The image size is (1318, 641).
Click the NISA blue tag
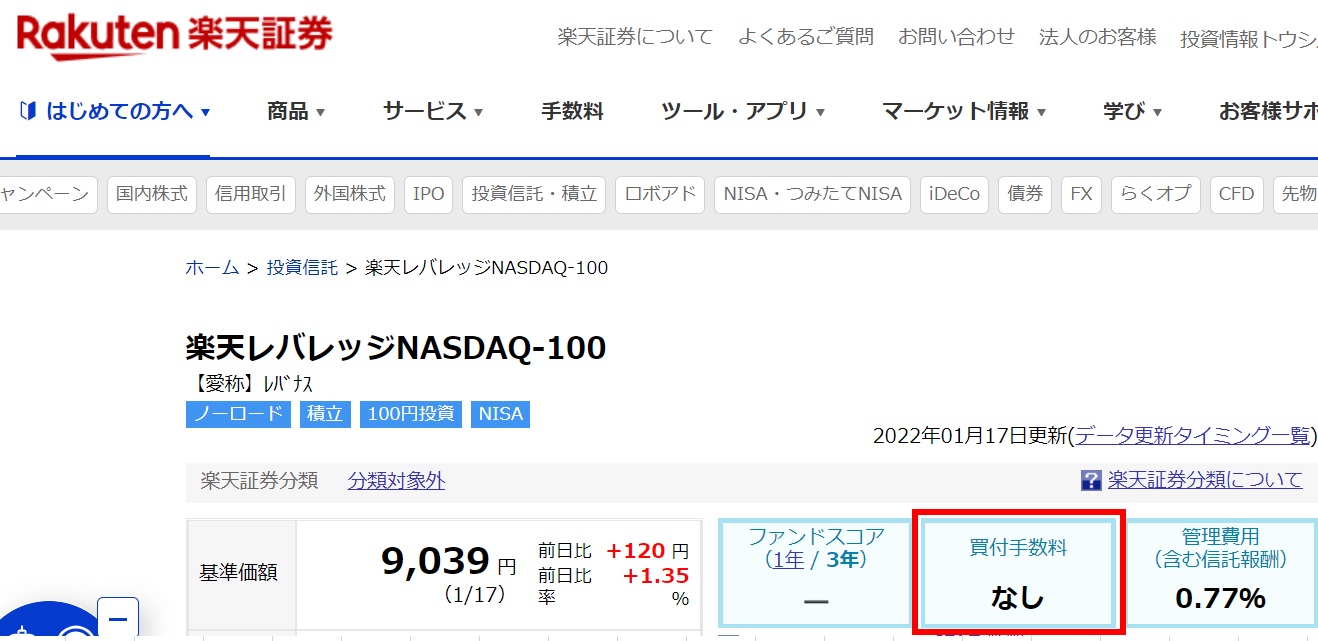[x=500, y=414]
